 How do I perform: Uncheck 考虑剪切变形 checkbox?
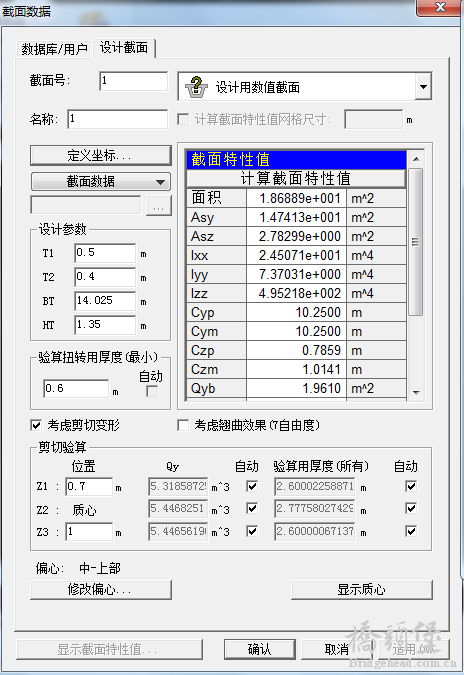(36, 425)
